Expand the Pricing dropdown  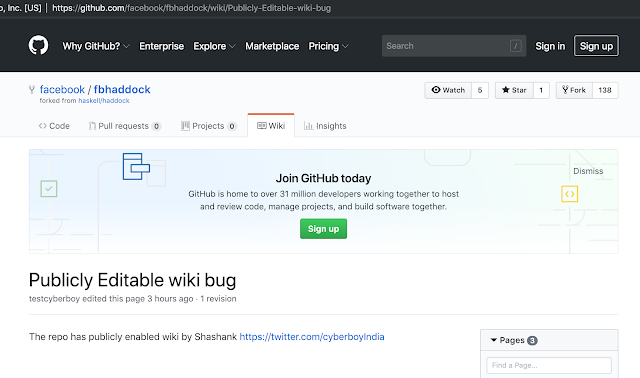coord(328,46)
